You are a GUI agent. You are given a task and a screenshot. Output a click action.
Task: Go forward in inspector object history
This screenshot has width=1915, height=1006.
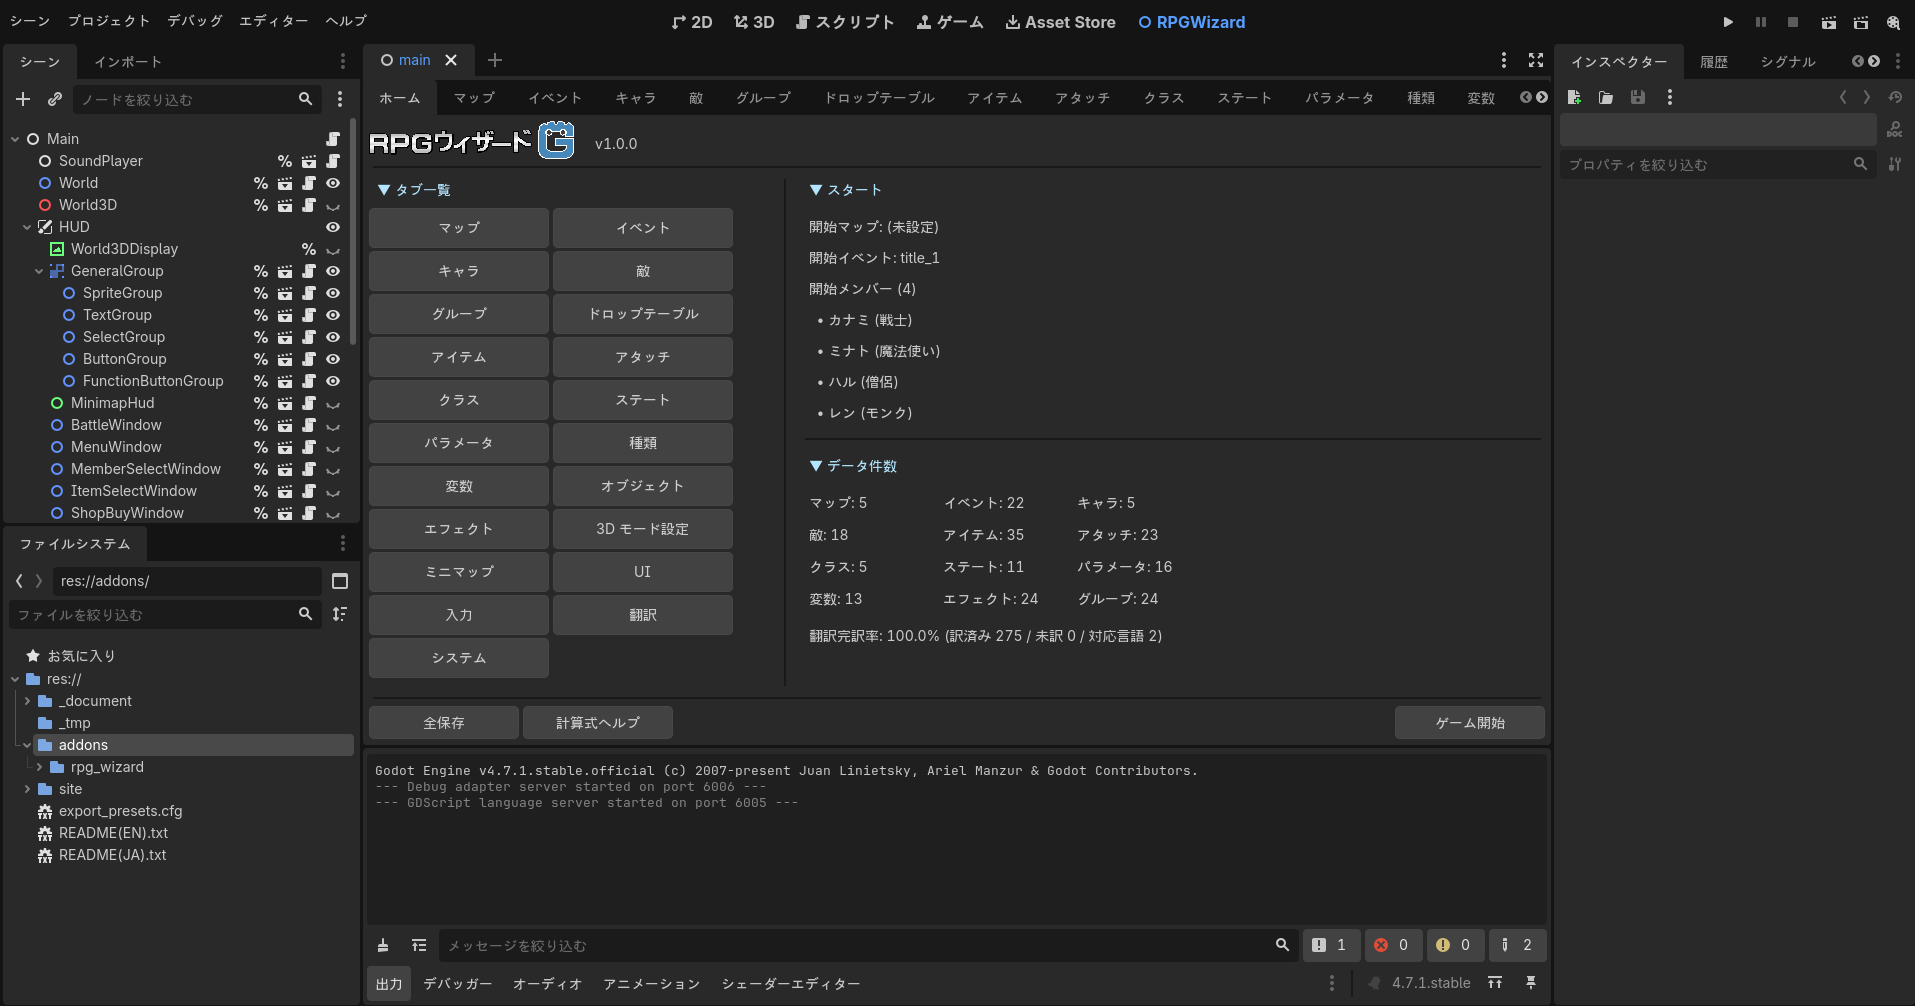pyautogui.click(x=1866, y=97)
